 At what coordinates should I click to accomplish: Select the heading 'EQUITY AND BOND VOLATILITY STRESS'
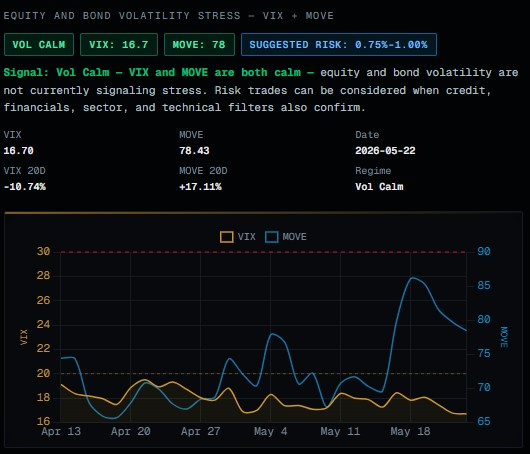point(122,16)
